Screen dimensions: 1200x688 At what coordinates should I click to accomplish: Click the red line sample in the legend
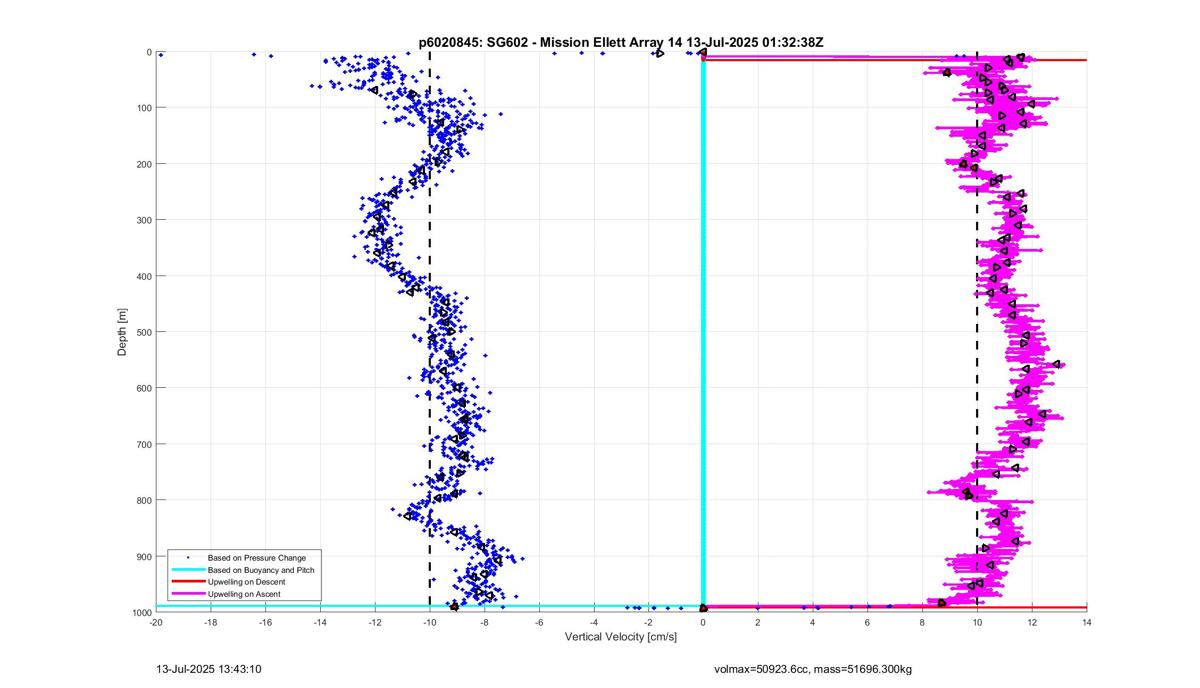pos(187,582)
